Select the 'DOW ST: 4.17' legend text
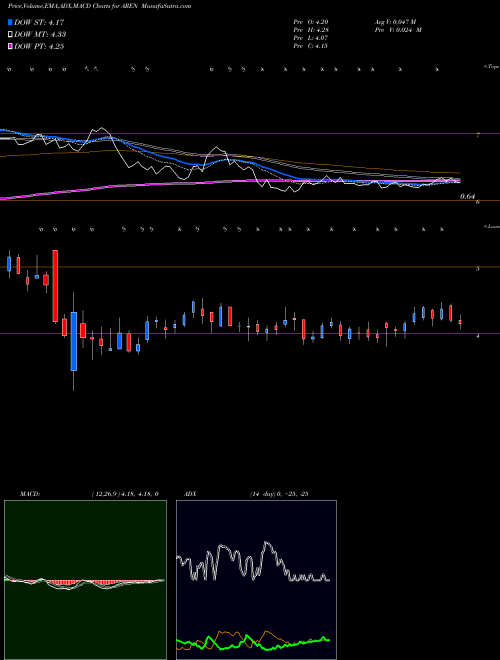Viewport: 500px width, 660px height. click(39, 22)
